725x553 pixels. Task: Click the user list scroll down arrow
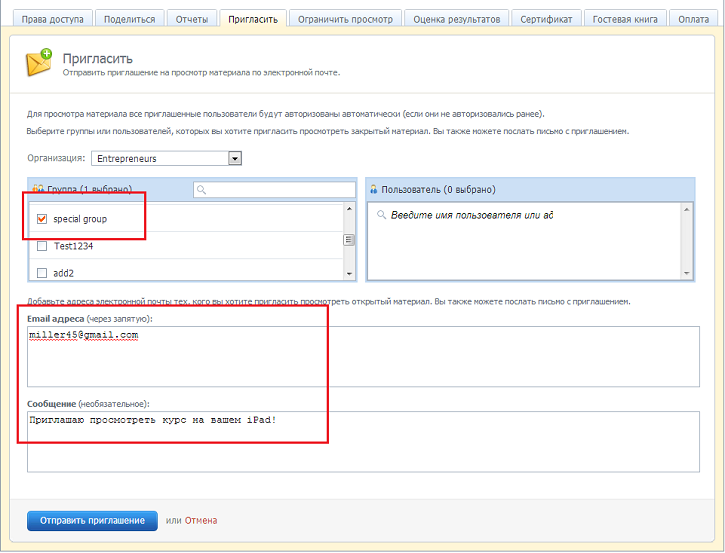coord(687,274)
